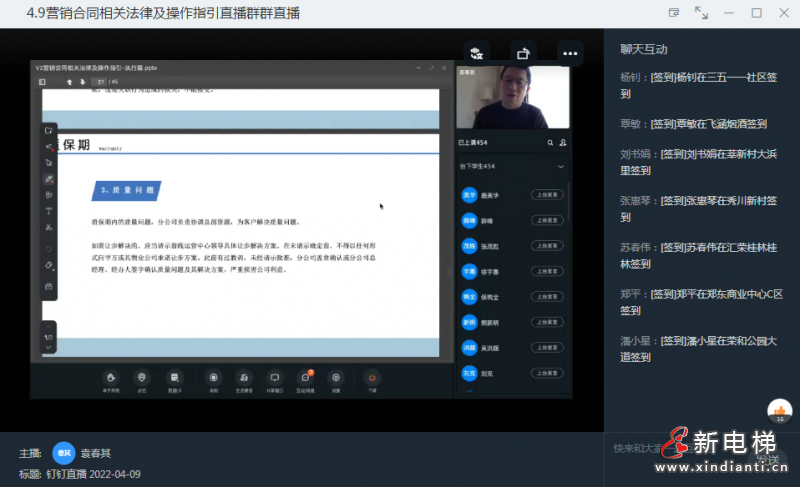Screen dimensions: 800x487
Task: Select the mouse pointer tool in annotation toolbar
Action: 48,162
